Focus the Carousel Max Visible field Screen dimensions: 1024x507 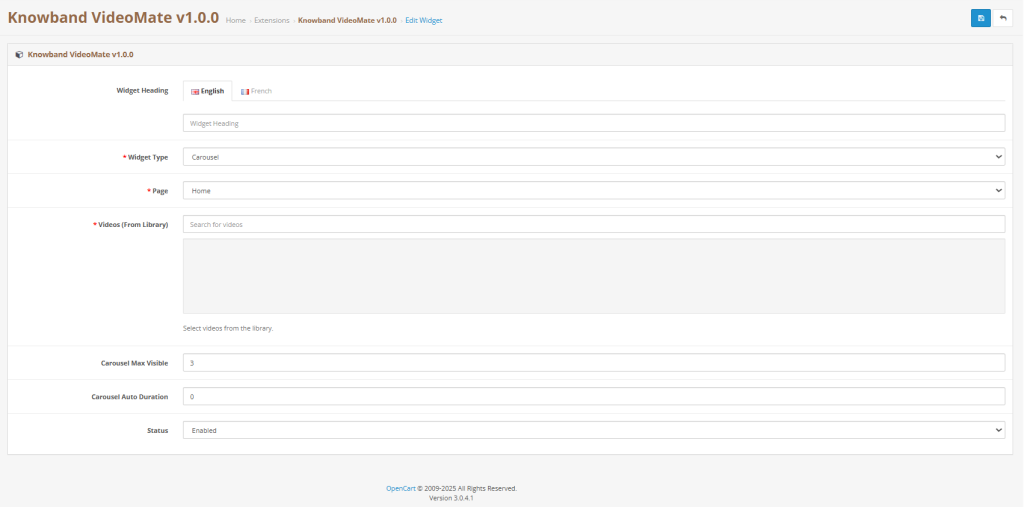point(594,363)
